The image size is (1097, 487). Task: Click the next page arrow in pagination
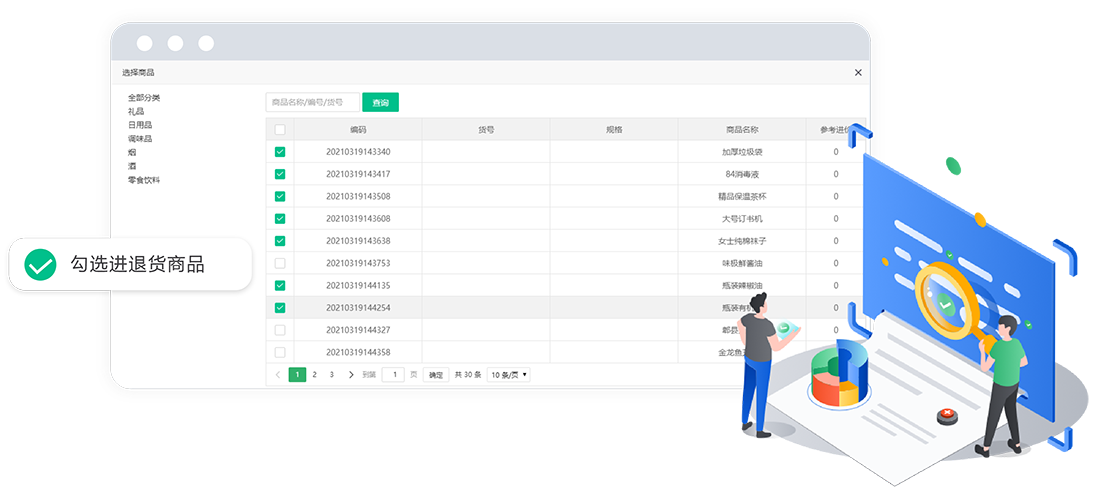click(351, 375)
